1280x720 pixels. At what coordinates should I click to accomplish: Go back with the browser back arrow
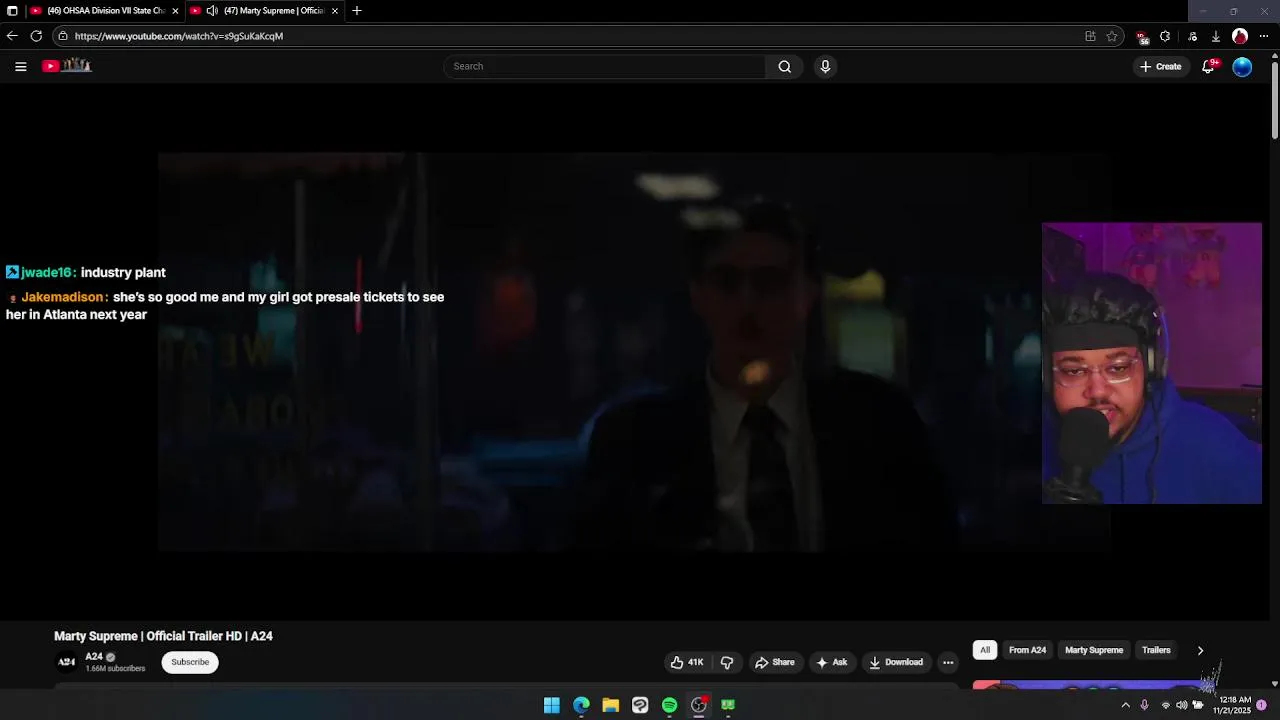[12, 36]
